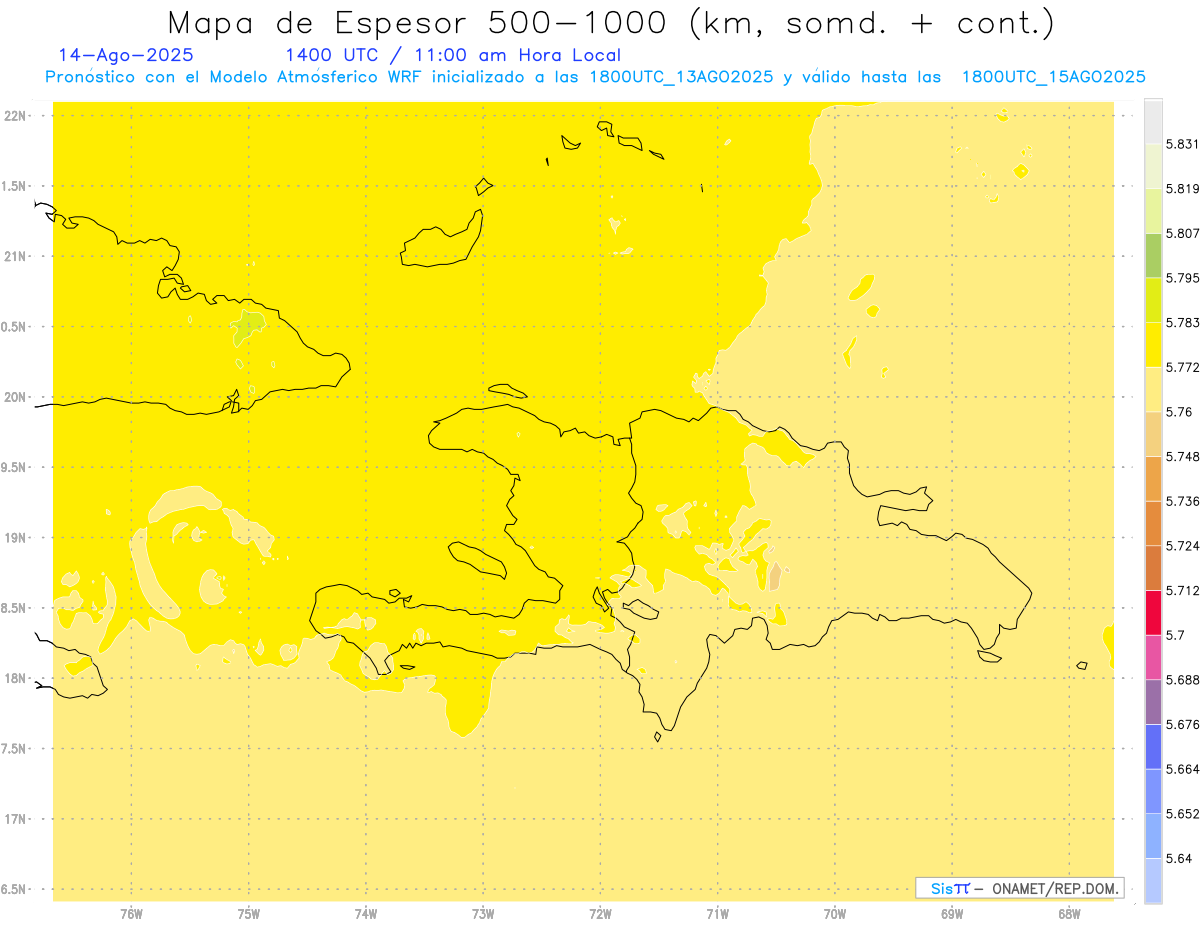Select the purple swatch between 5.676 and 5.688
The image size is (1200, 927).
pyautogui.click(x=1153, y=701)
